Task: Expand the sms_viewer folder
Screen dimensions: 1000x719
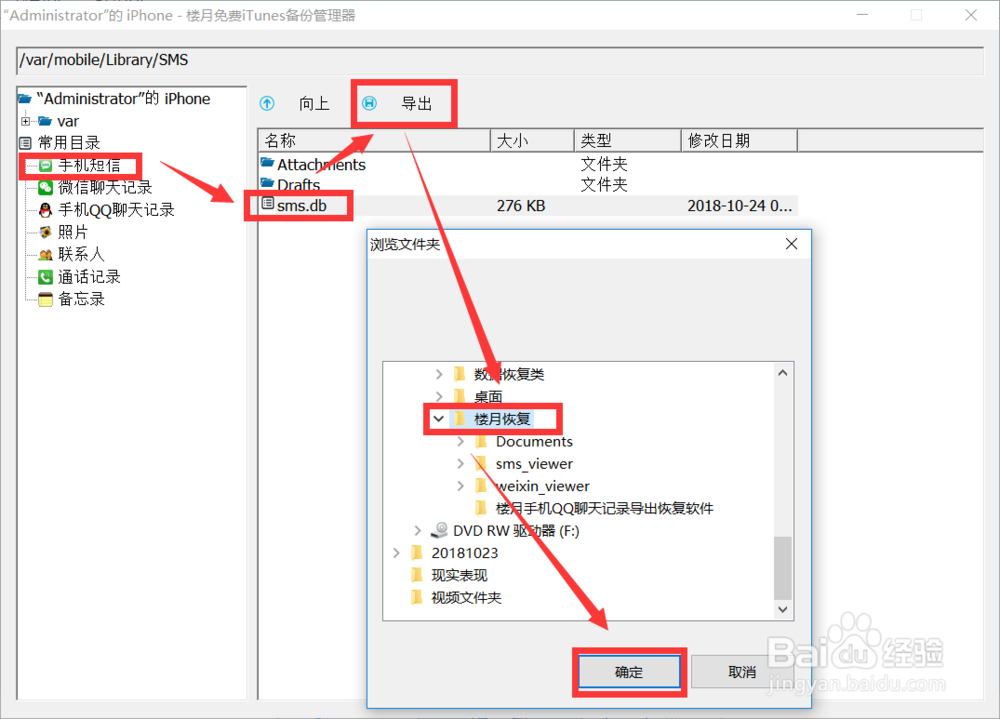Action: pos(460,464)
